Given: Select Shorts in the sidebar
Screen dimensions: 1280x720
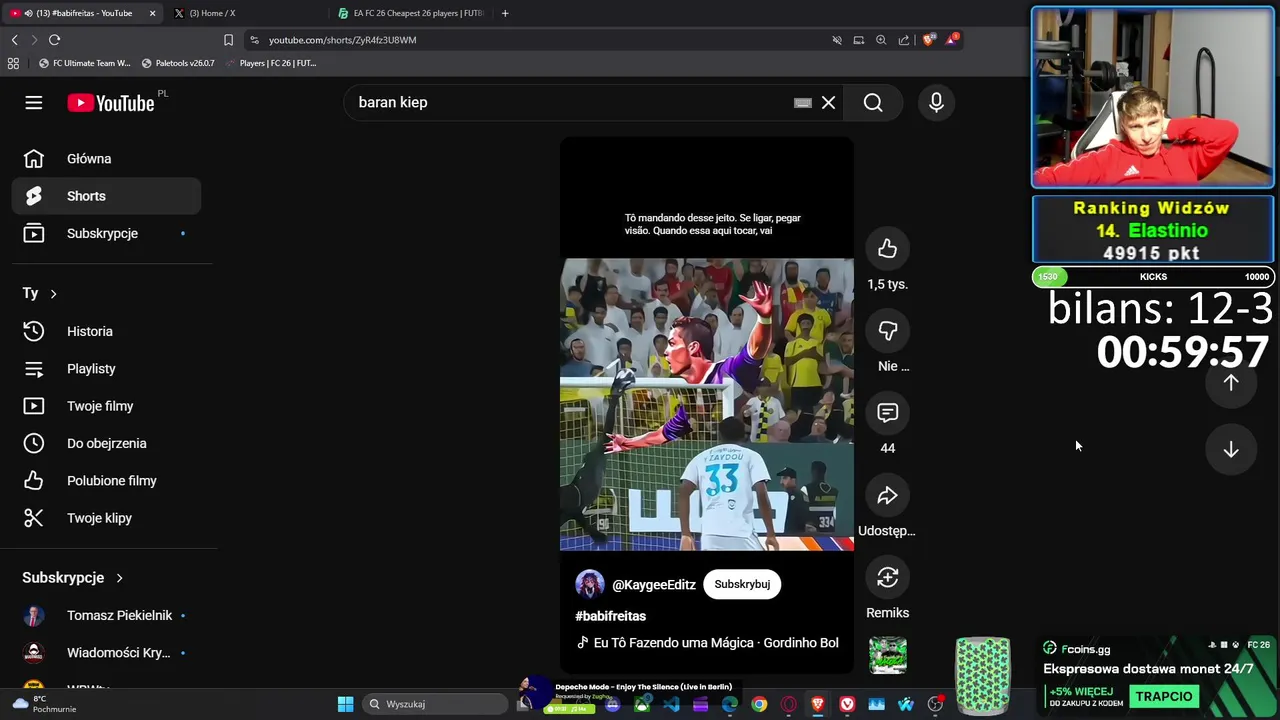Looking at the screenshot, I should (x=106, y=196).
